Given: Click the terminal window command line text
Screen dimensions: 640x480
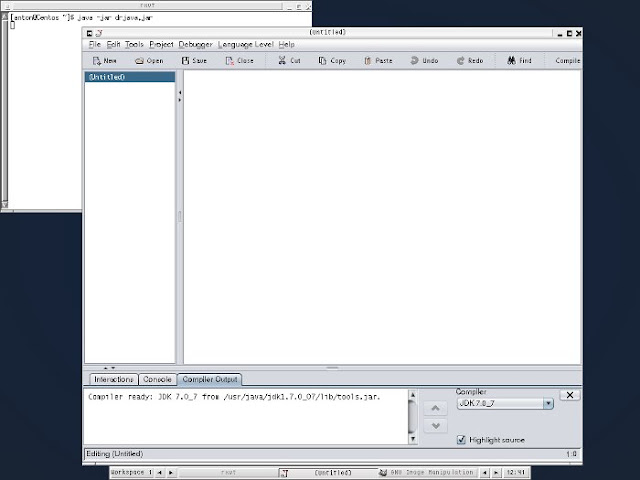Looking at the screenshot, I should click(82, 18).
